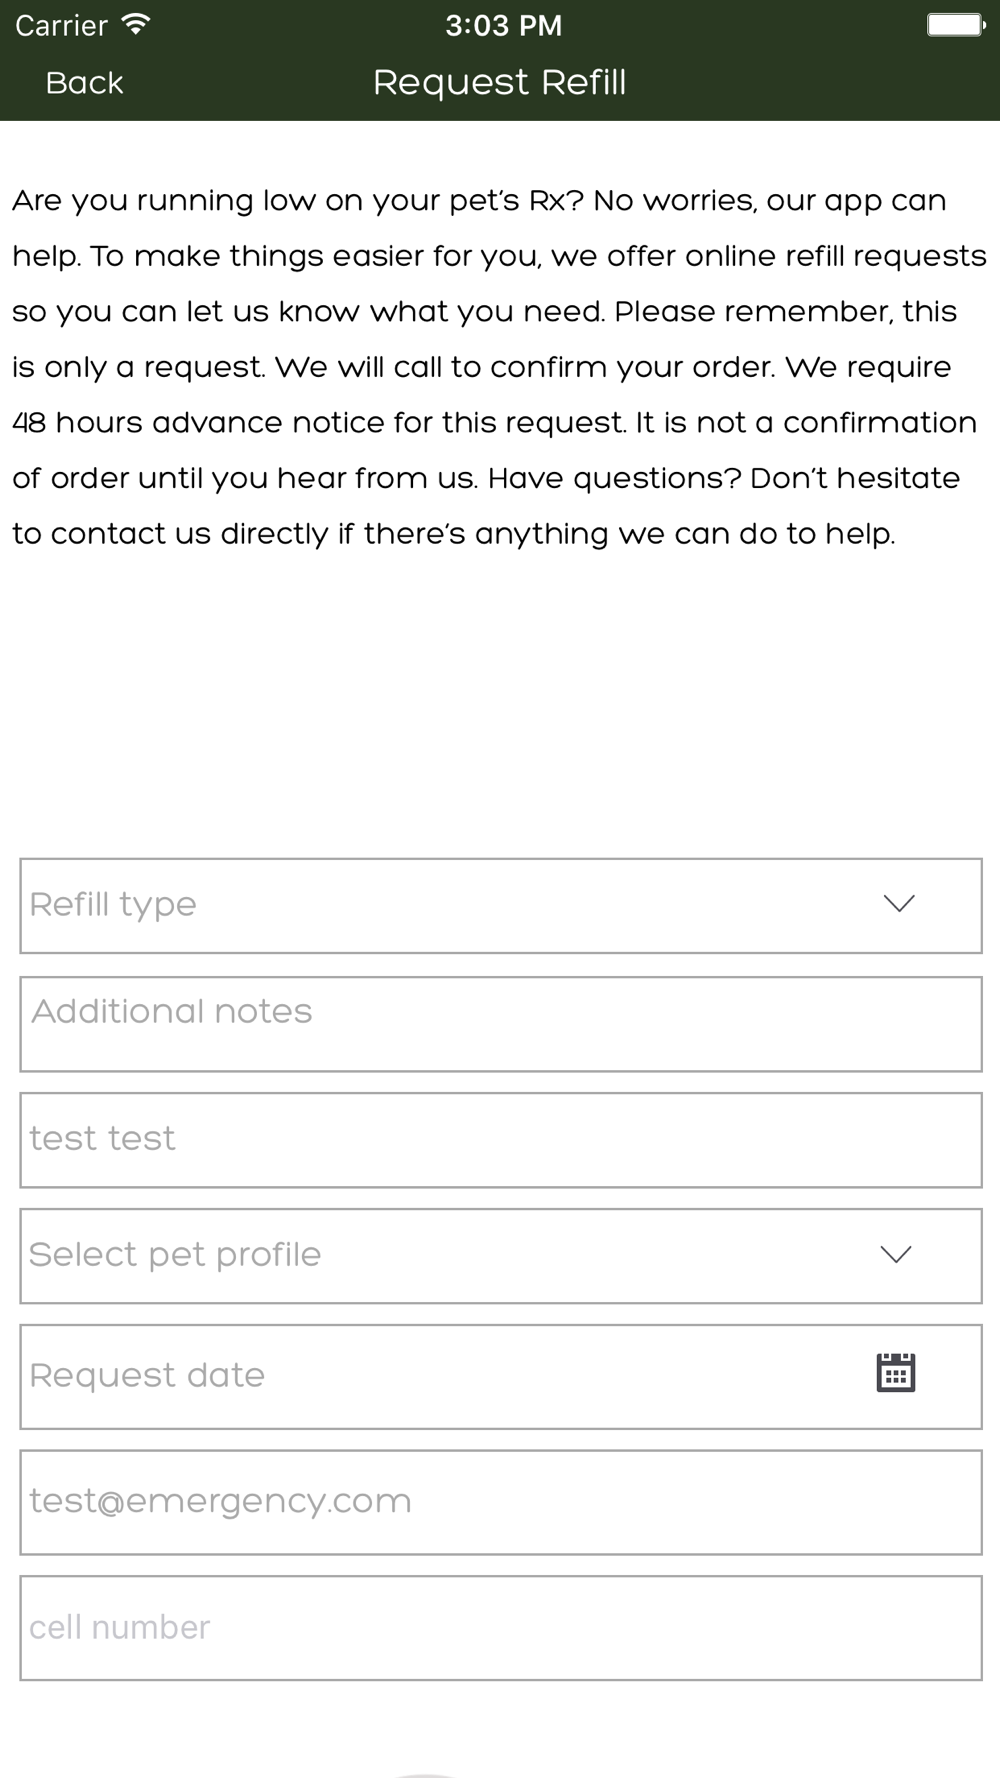Tap the '48 hours advance notice' text line
The image size is (1000, 1778).
coord(494,423)
